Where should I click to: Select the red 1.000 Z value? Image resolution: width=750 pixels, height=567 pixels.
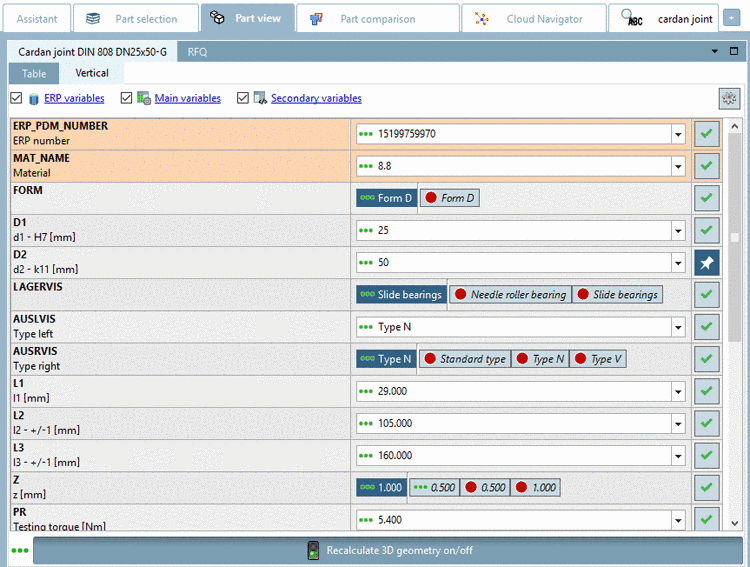[536, 488]
